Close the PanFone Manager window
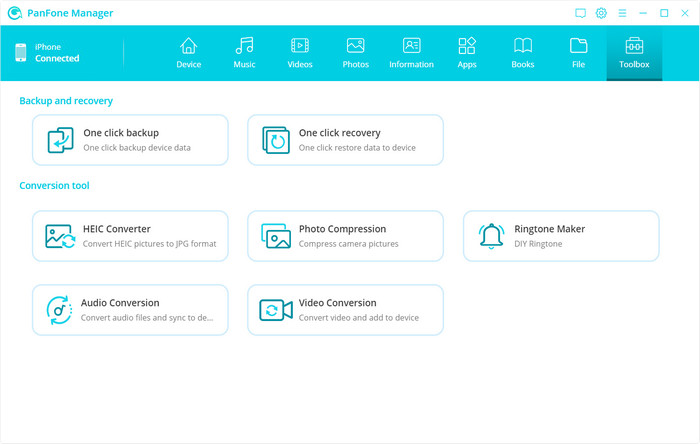Image resolution: width=700 pixels, height=444 pixels. (x=685, y=13)
